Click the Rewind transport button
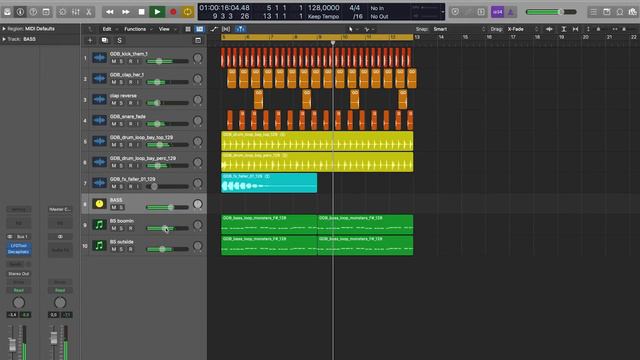The width and height of the screenshot is (640, 360). tap(110, 12)
